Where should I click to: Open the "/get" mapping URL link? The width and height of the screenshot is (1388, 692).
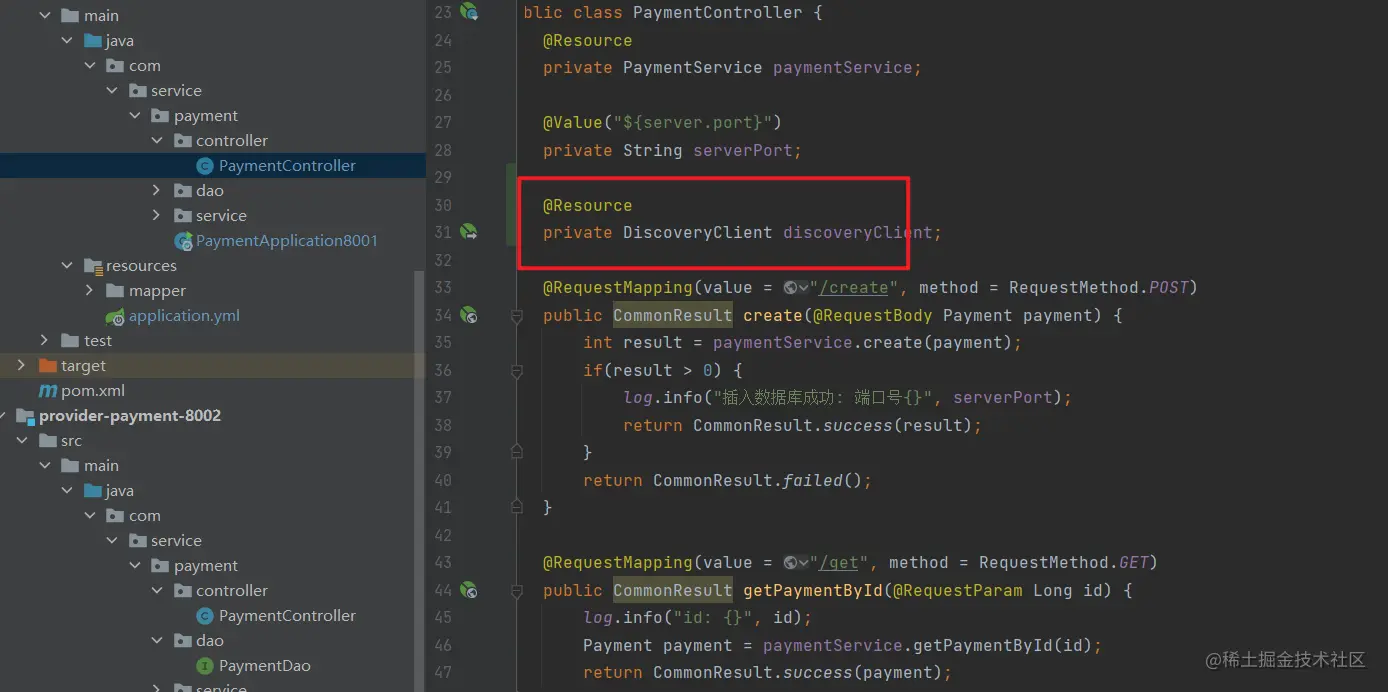coord(838,563)
